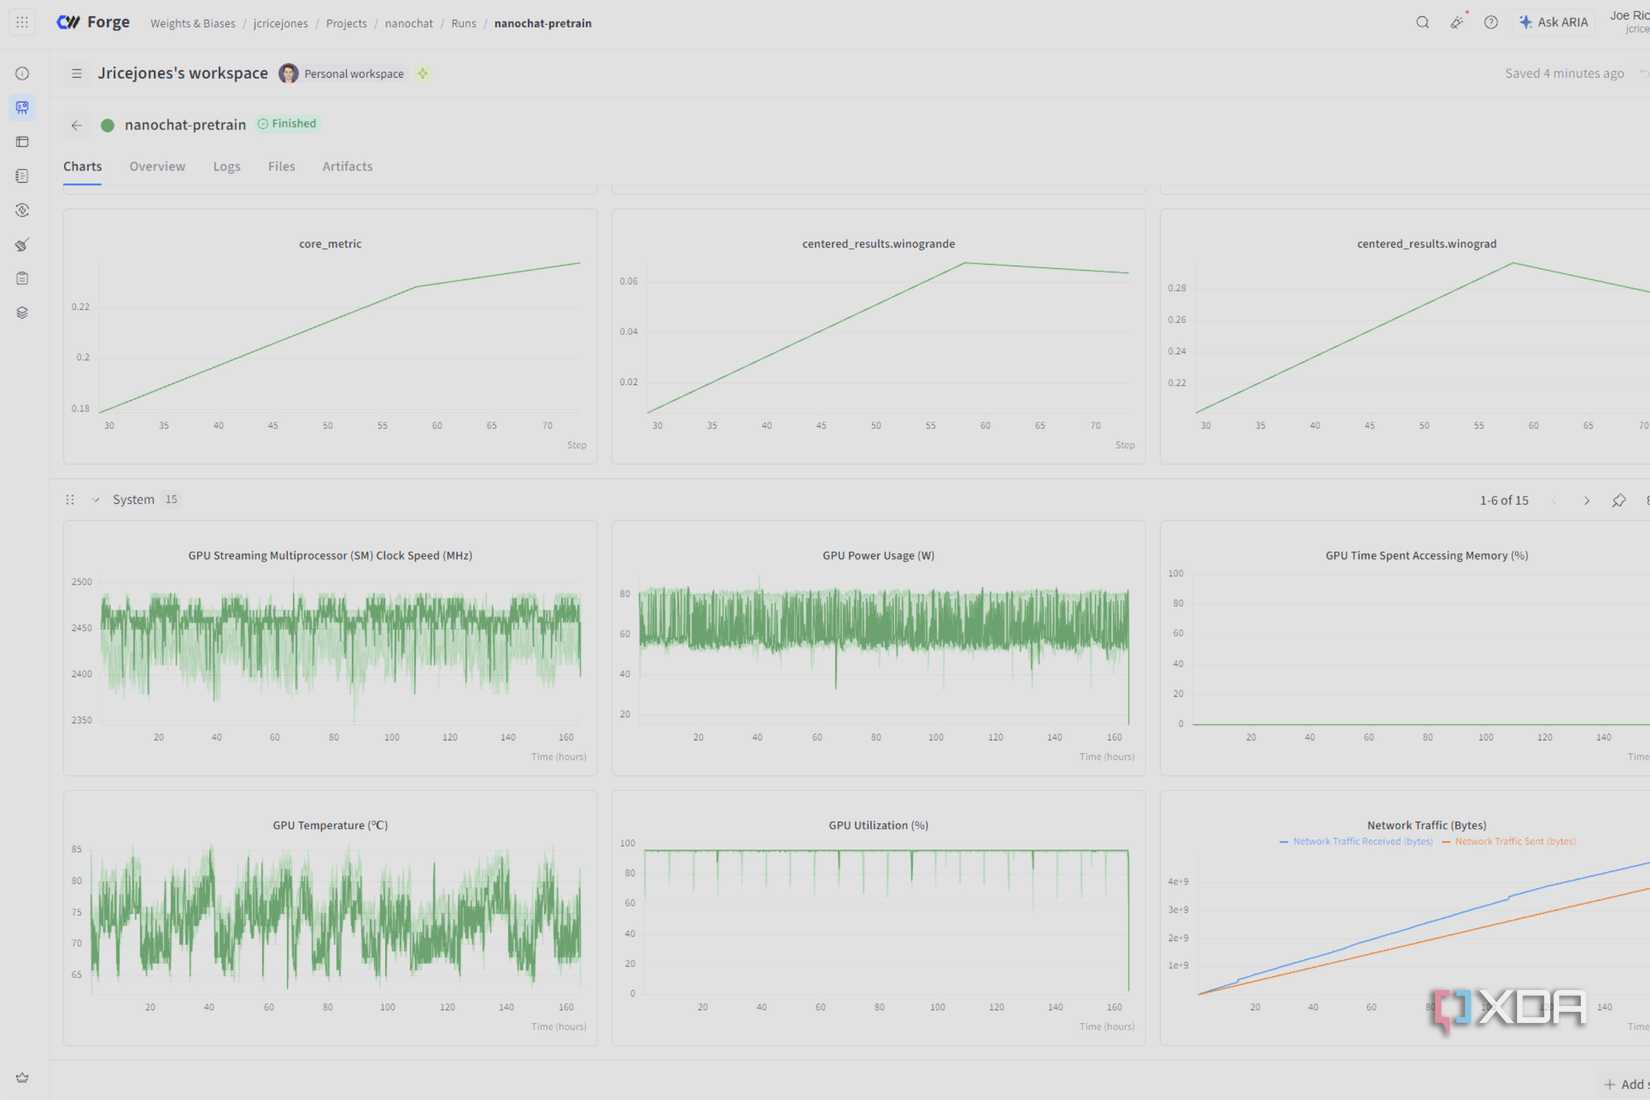Viewport: 1650px width, 1100px height.
Task: Open the search icon in the header
Action: pos(1422,22)
